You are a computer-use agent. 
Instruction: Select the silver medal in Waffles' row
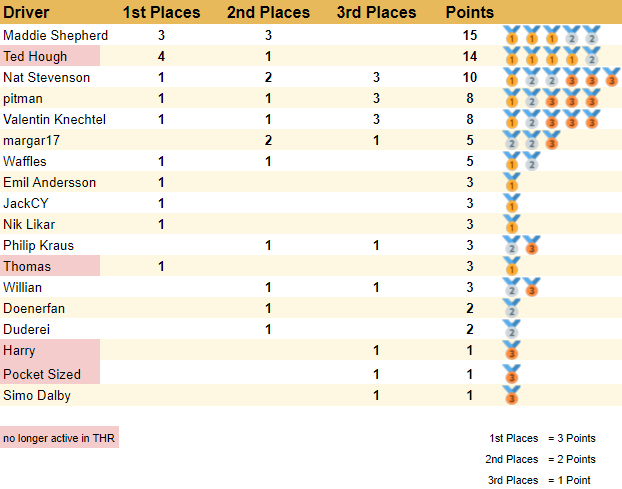532,162
